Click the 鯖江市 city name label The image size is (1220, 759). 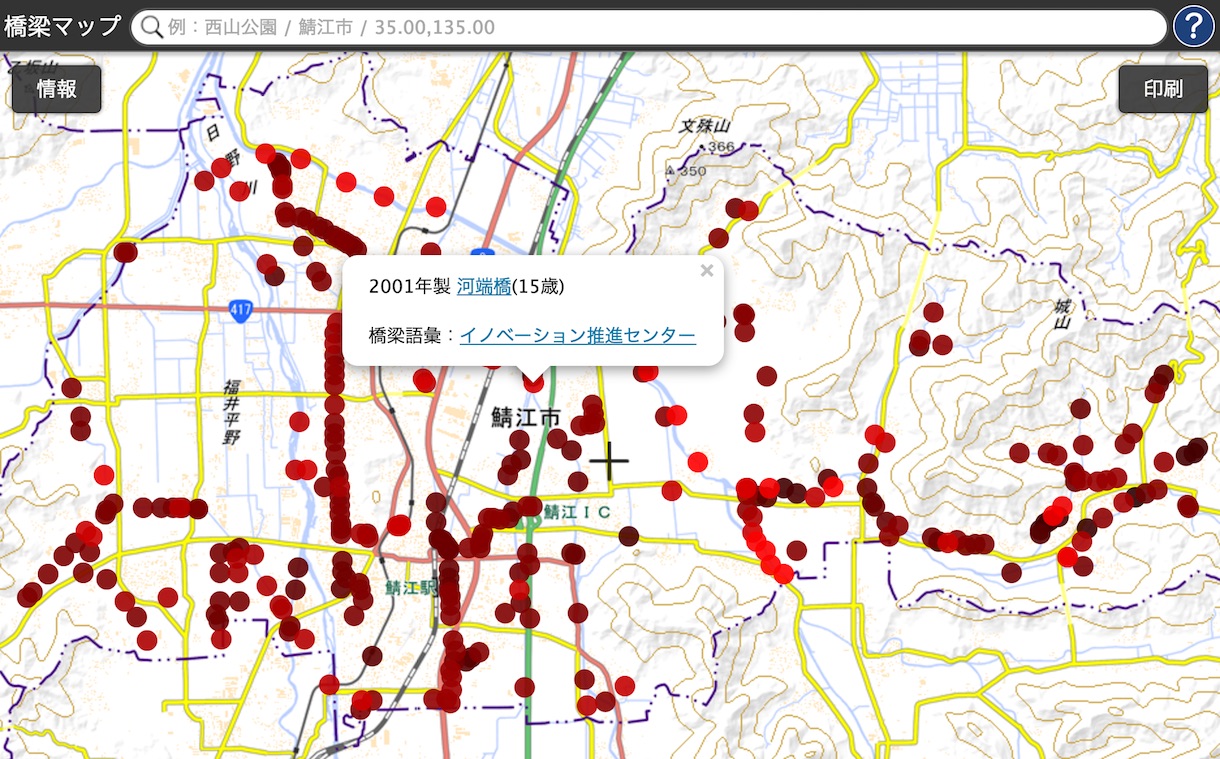point(526,418)
